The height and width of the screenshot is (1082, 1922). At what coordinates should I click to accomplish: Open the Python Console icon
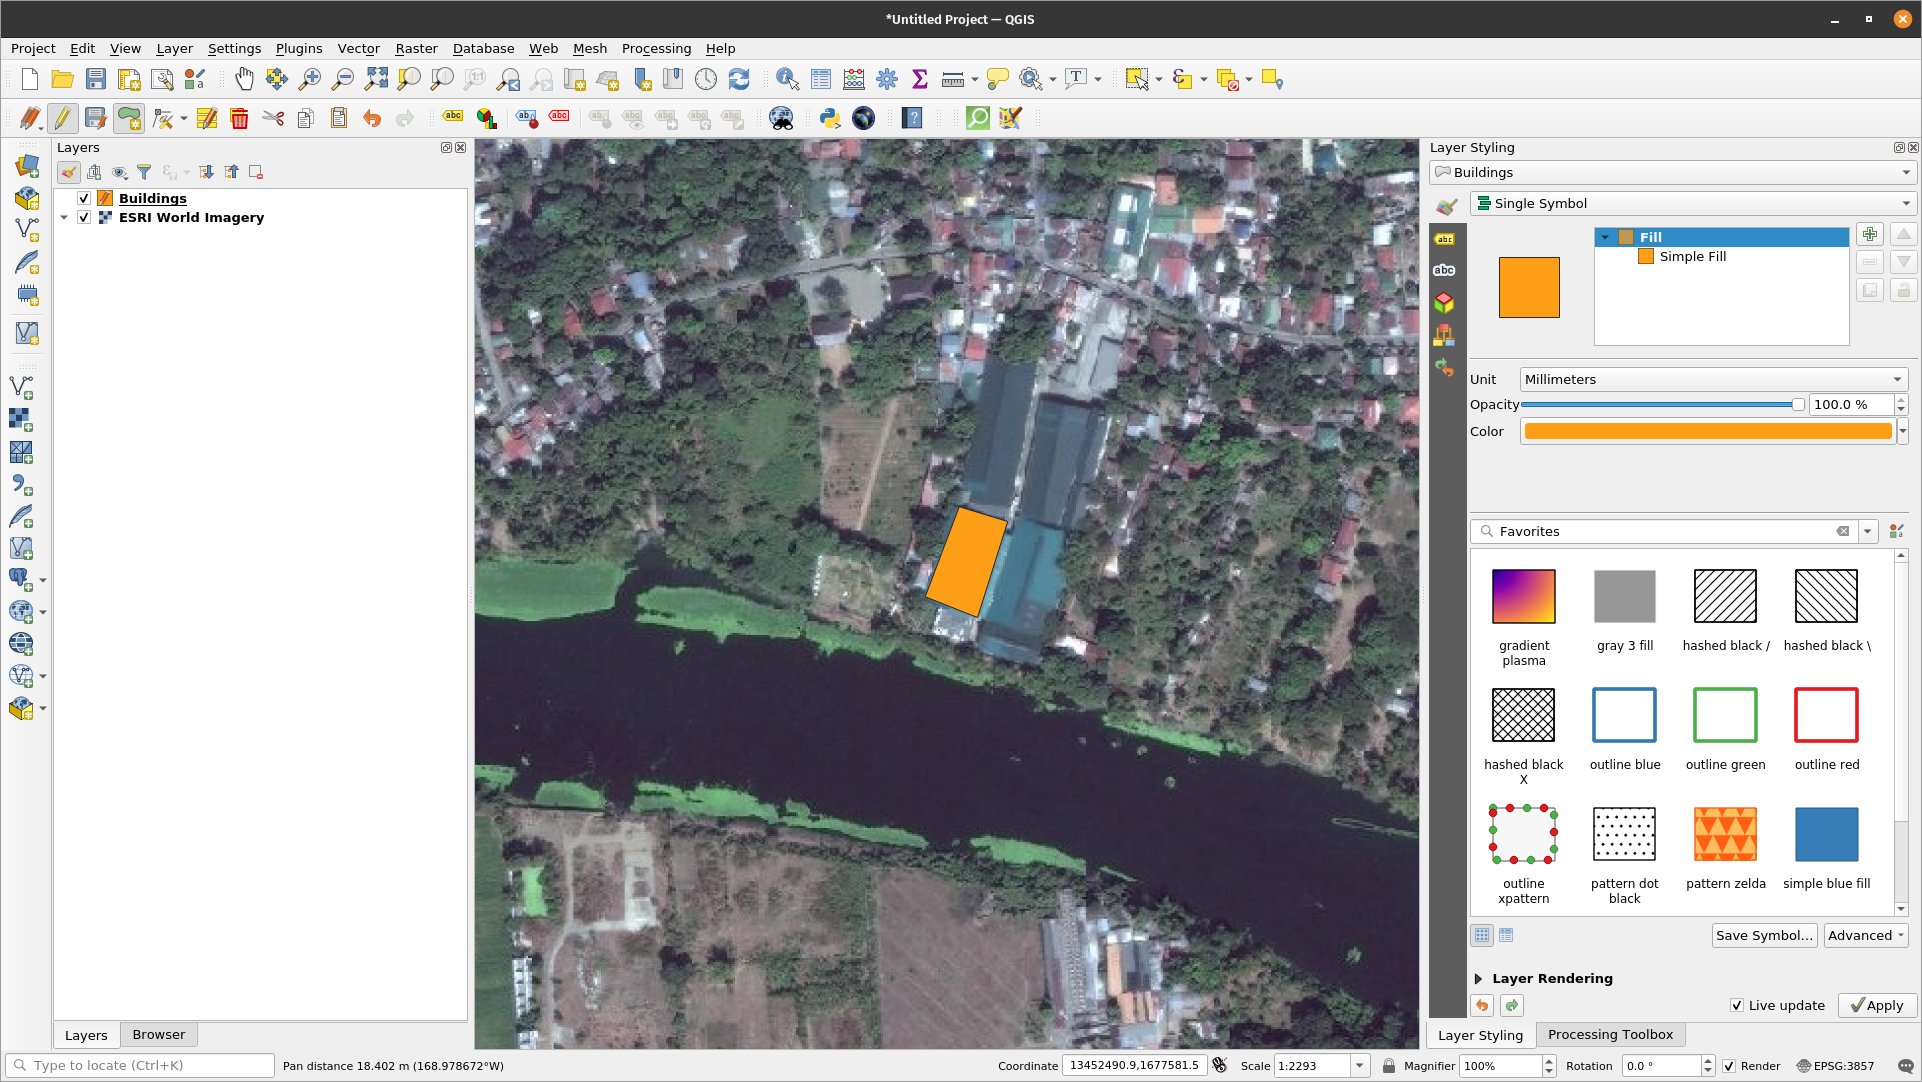point(829,118)
